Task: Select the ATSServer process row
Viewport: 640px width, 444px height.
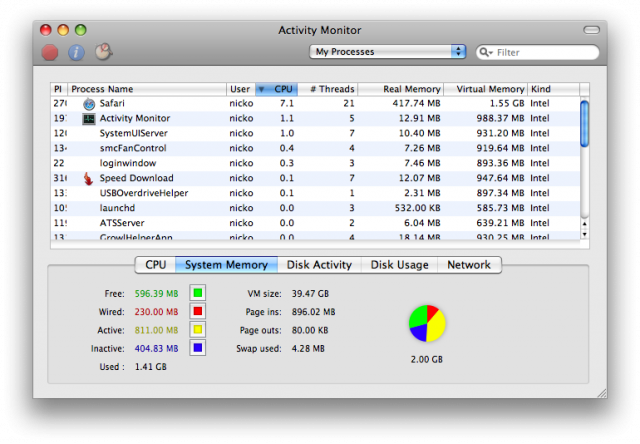Action: tap(315, 223)
